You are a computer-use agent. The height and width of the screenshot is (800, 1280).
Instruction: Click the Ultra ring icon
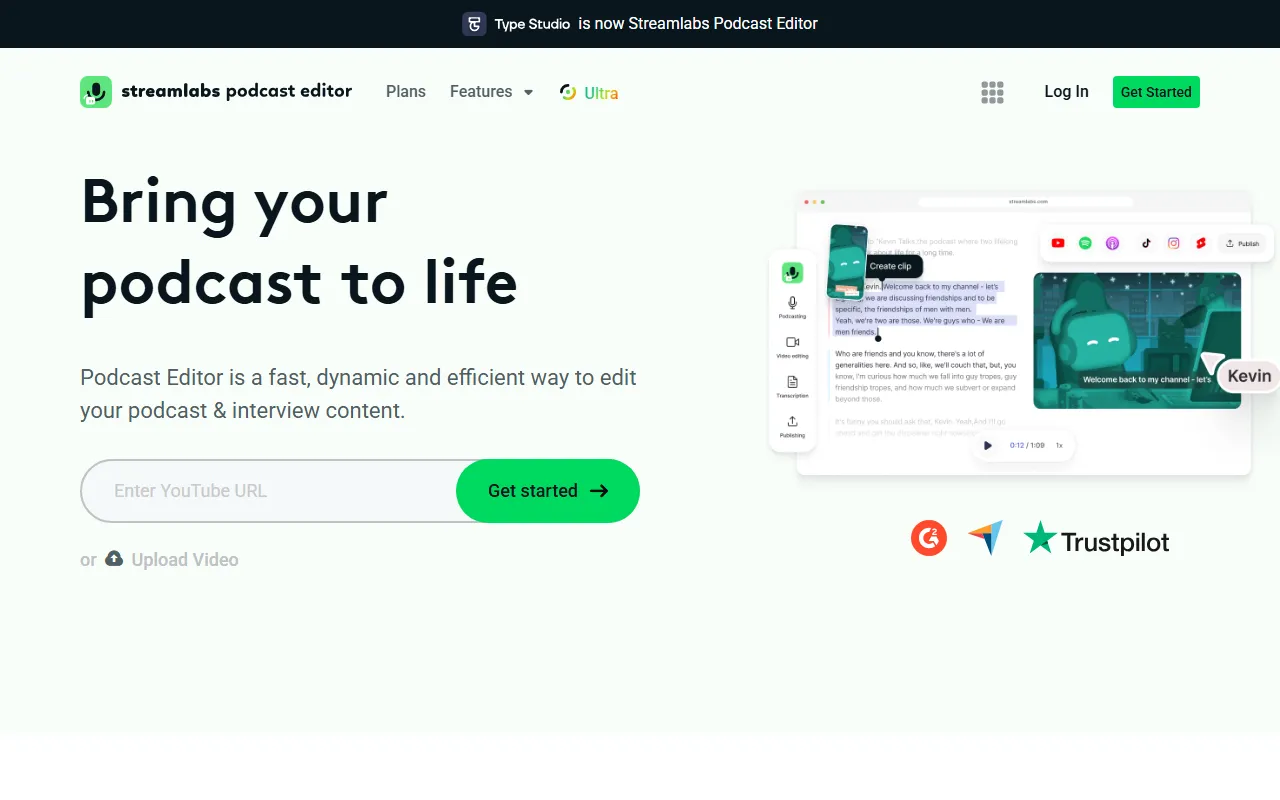click(x=568, y=92)
